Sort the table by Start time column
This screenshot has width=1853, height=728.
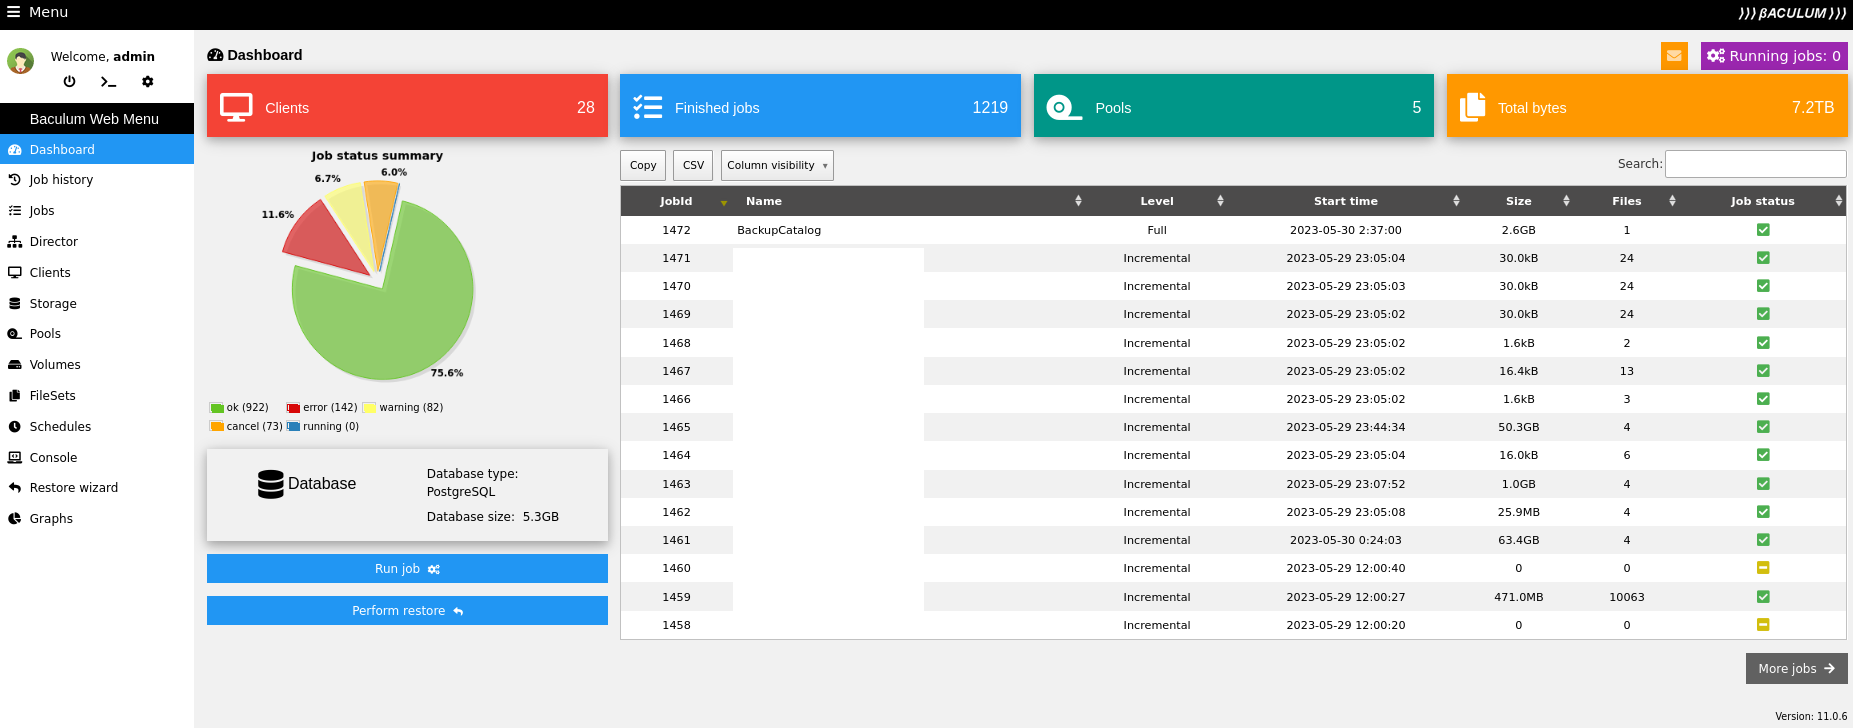point(1345,201)
